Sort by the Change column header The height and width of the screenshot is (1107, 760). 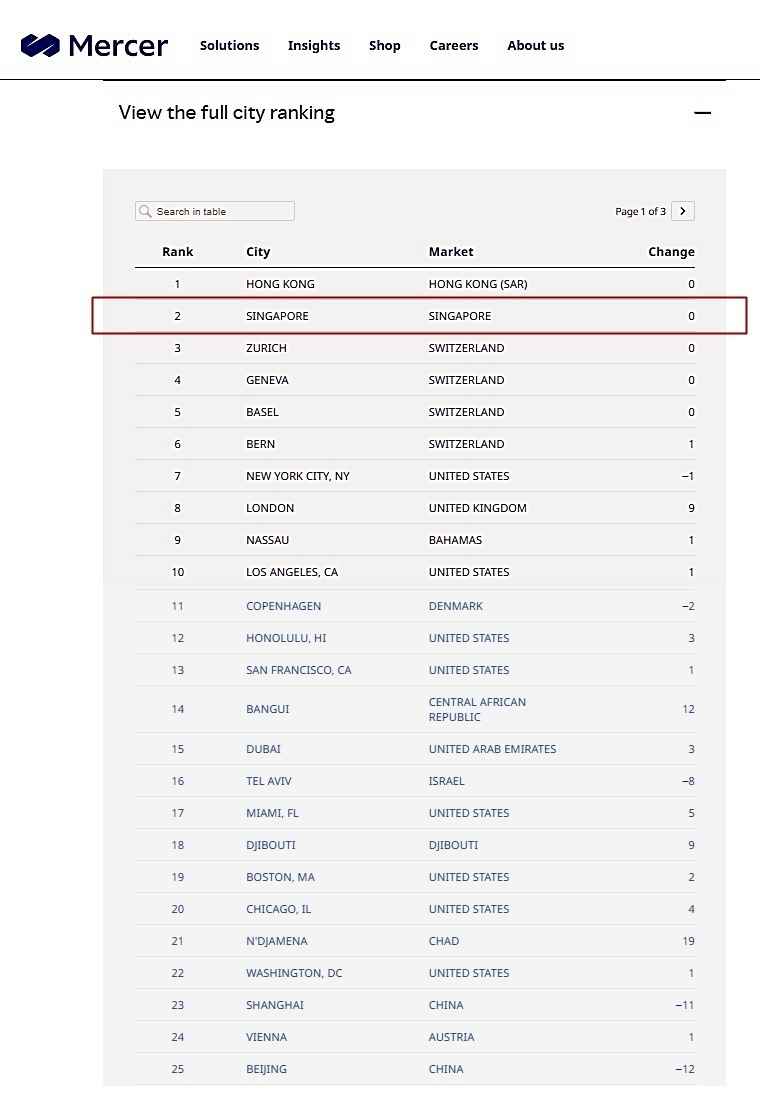(x=671, y=252)
